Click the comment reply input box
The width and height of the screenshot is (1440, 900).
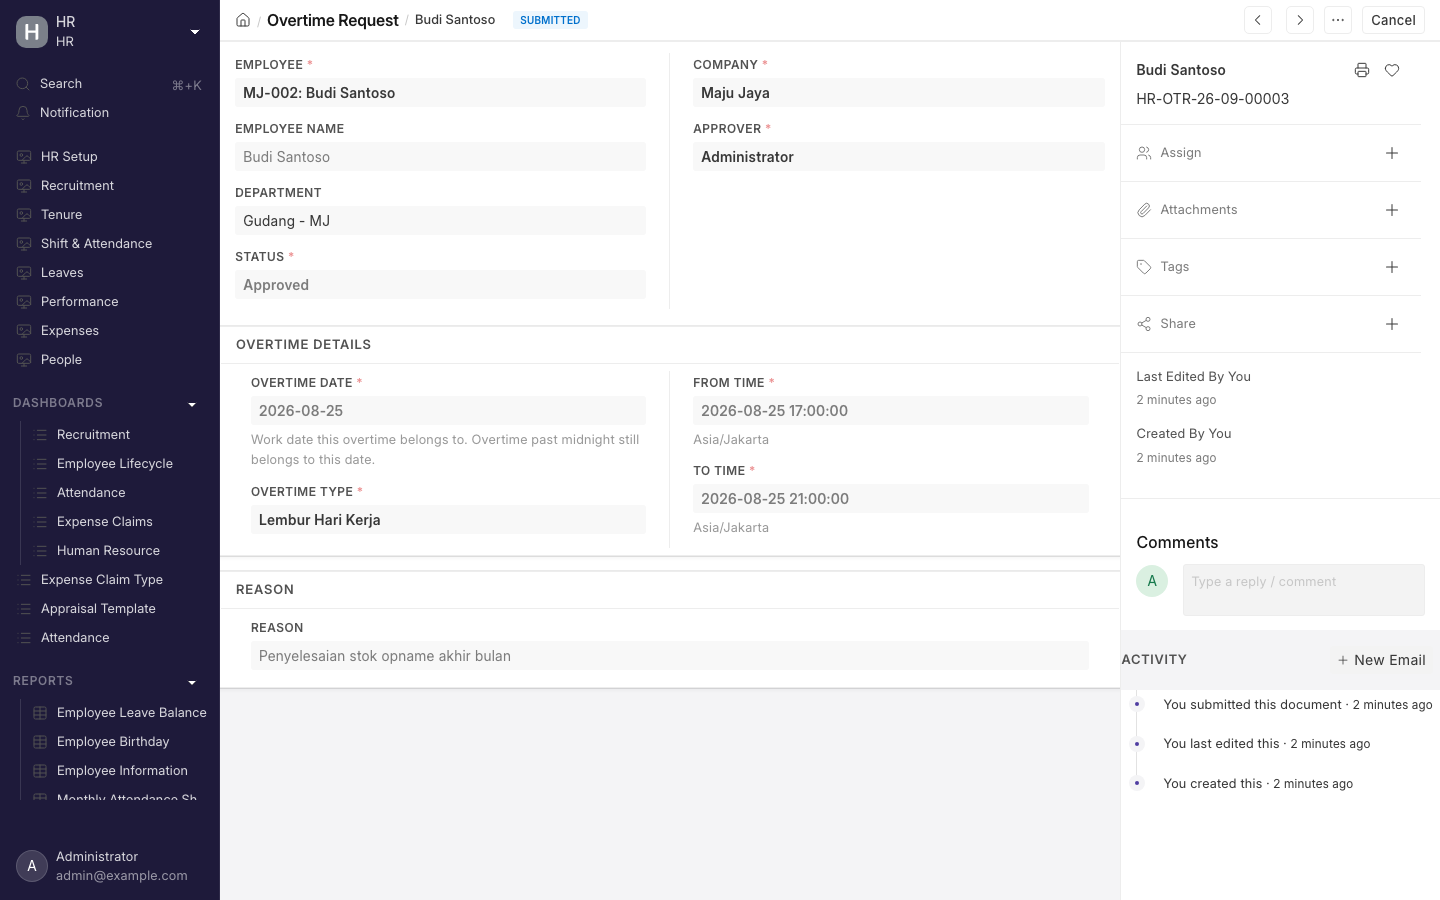[x=1304, y=590]
